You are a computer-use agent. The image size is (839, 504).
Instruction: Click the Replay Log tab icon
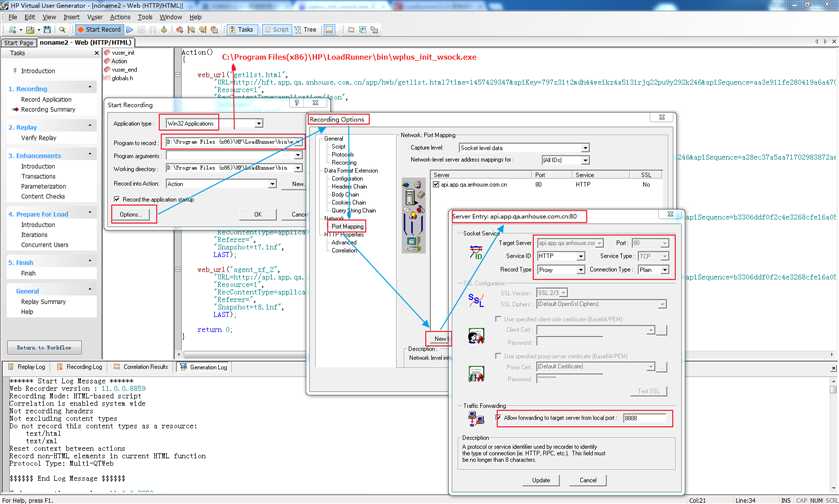tap(11, 367)
